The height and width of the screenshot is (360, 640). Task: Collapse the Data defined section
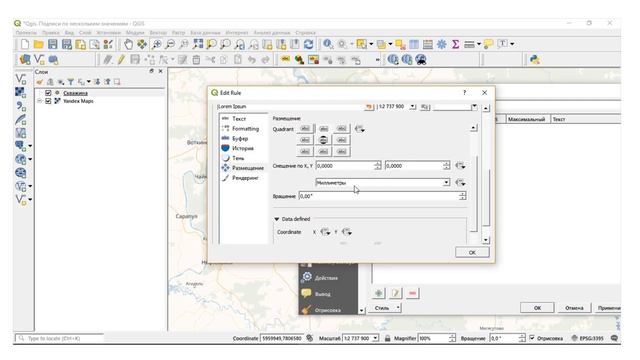pos(276,219)
